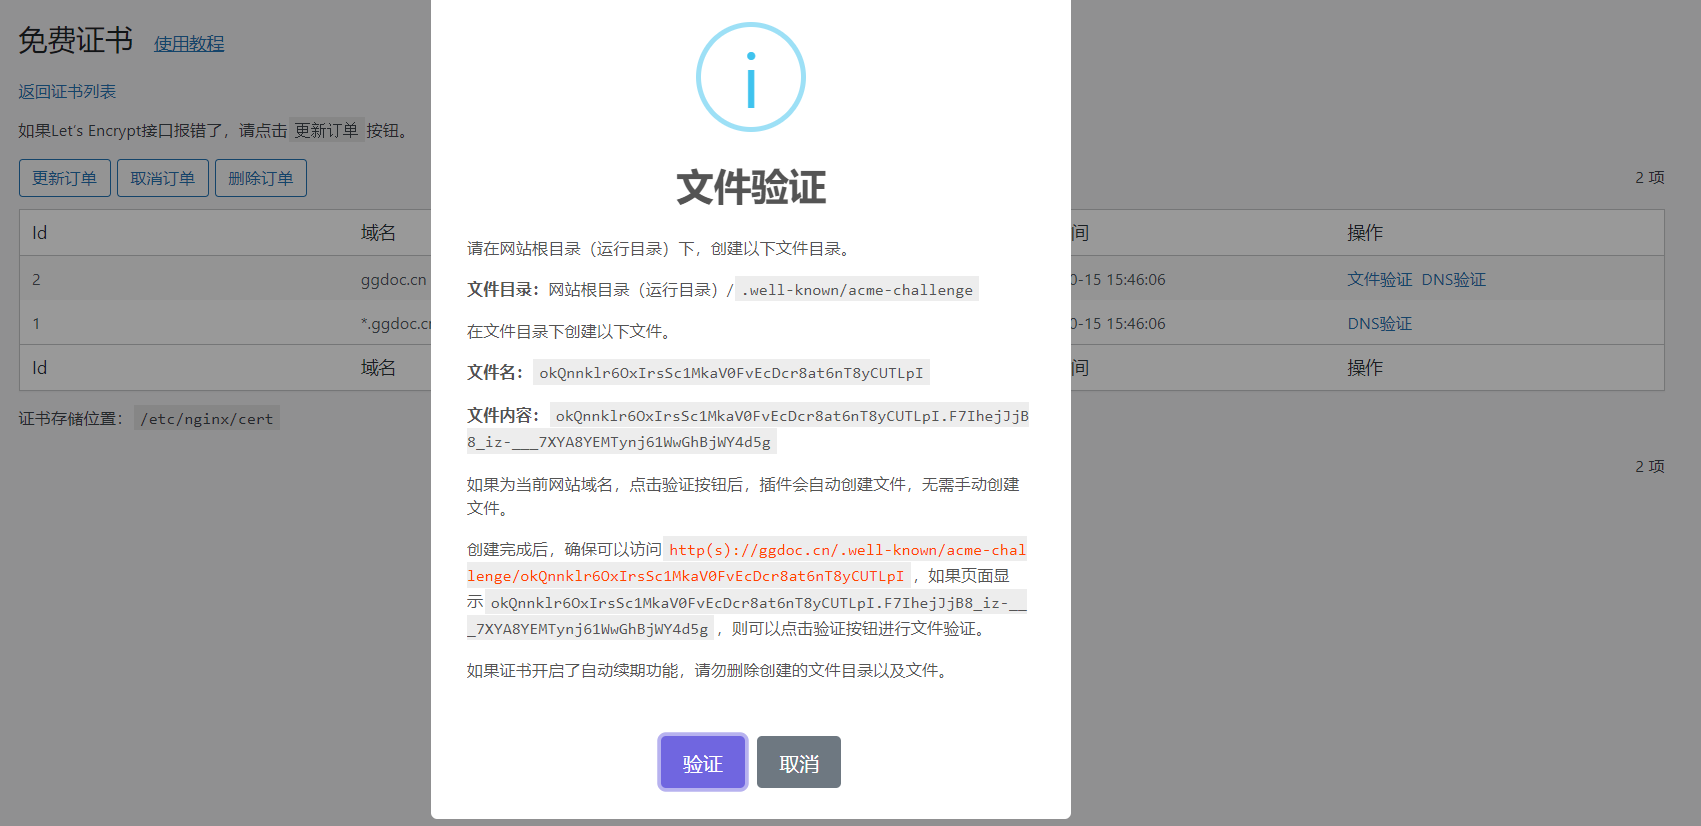Screen dimensions: 1701x826
Task: Click the 文件内容 code value
Action: point(748,429)
